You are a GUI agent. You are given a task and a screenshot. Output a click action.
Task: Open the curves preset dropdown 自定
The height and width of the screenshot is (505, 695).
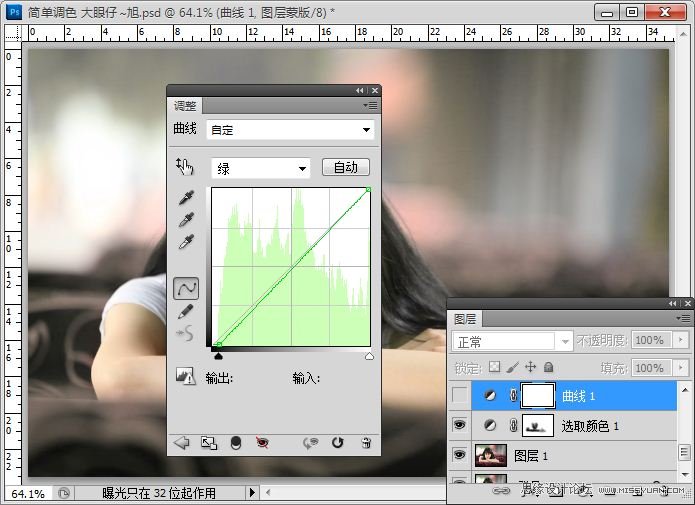pyautogui.click(x=290, y=130)
